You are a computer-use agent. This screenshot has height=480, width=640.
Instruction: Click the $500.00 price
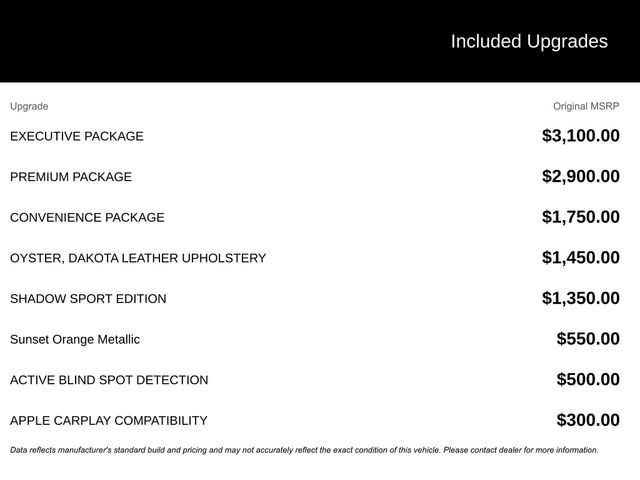[x=588, y=380]
